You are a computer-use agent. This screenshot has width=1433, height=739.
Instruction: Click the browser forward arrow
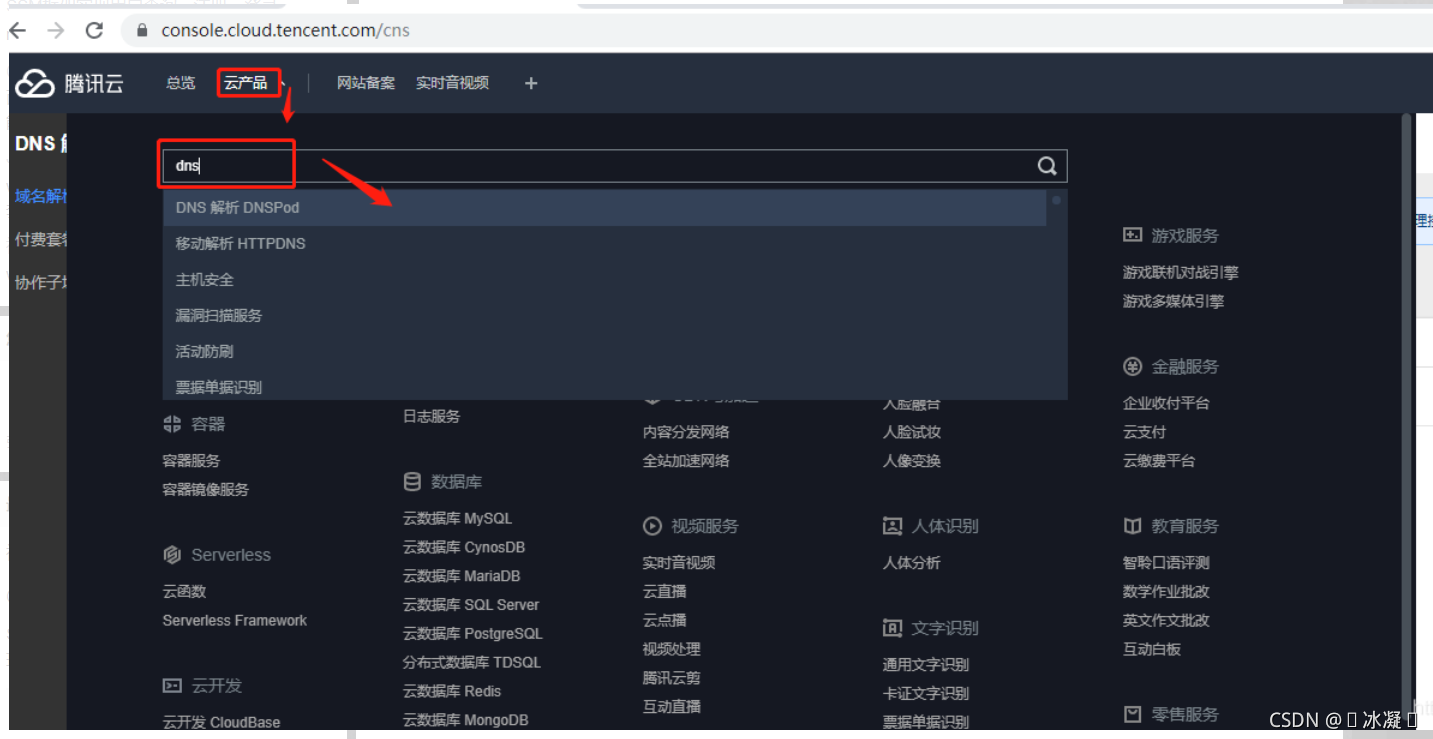(56, 31)
